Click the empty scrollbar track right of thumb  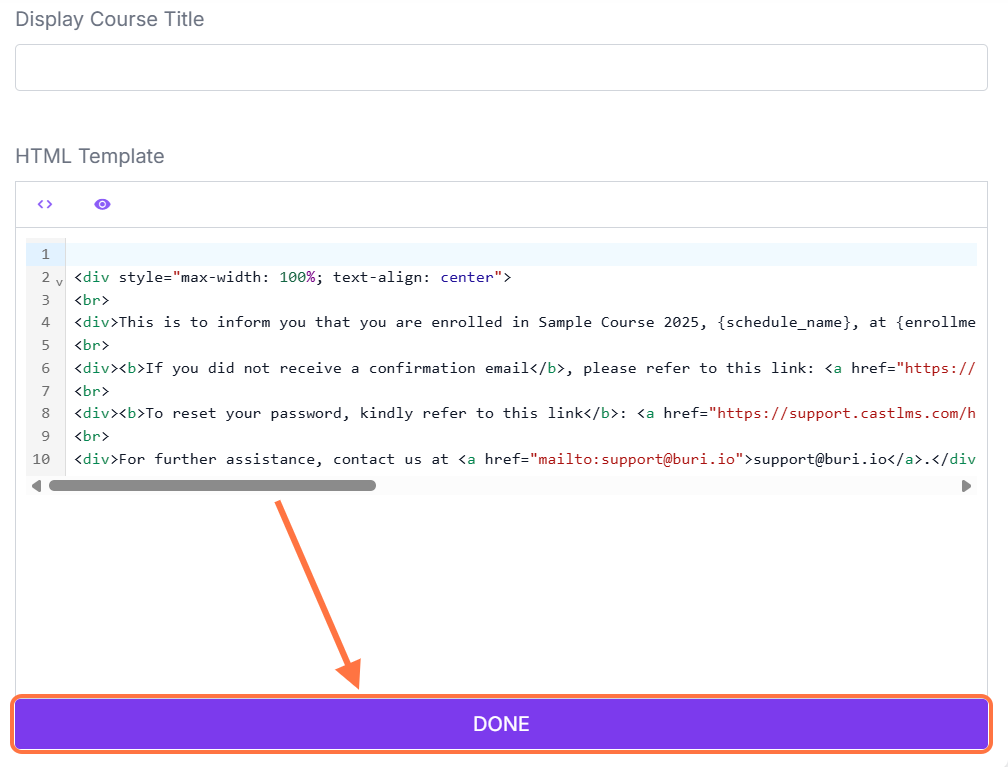[x=660, y=486]
